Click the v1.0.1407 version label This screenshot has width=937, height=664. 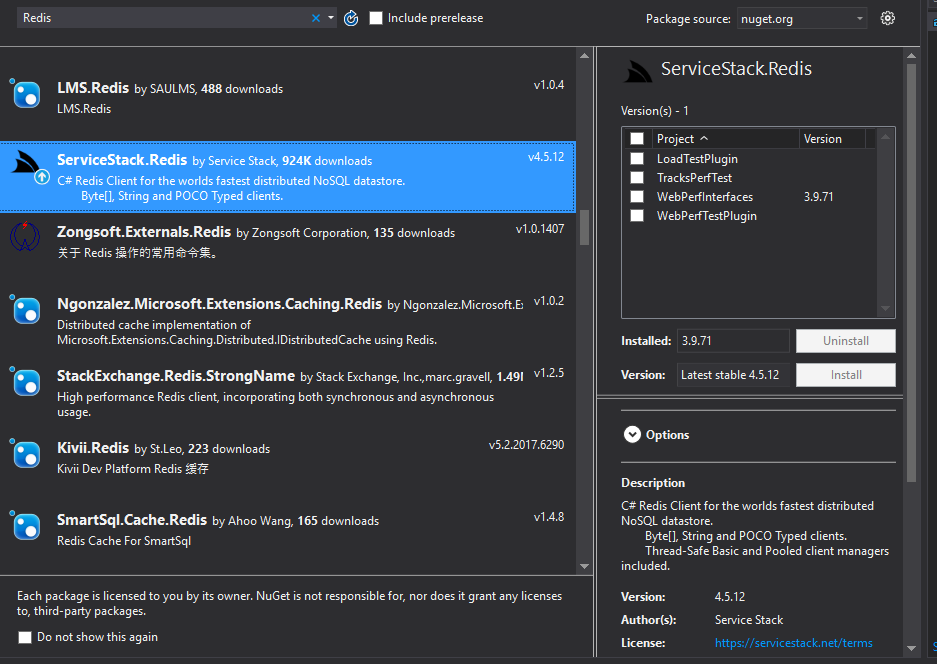(x=540, y=229)
